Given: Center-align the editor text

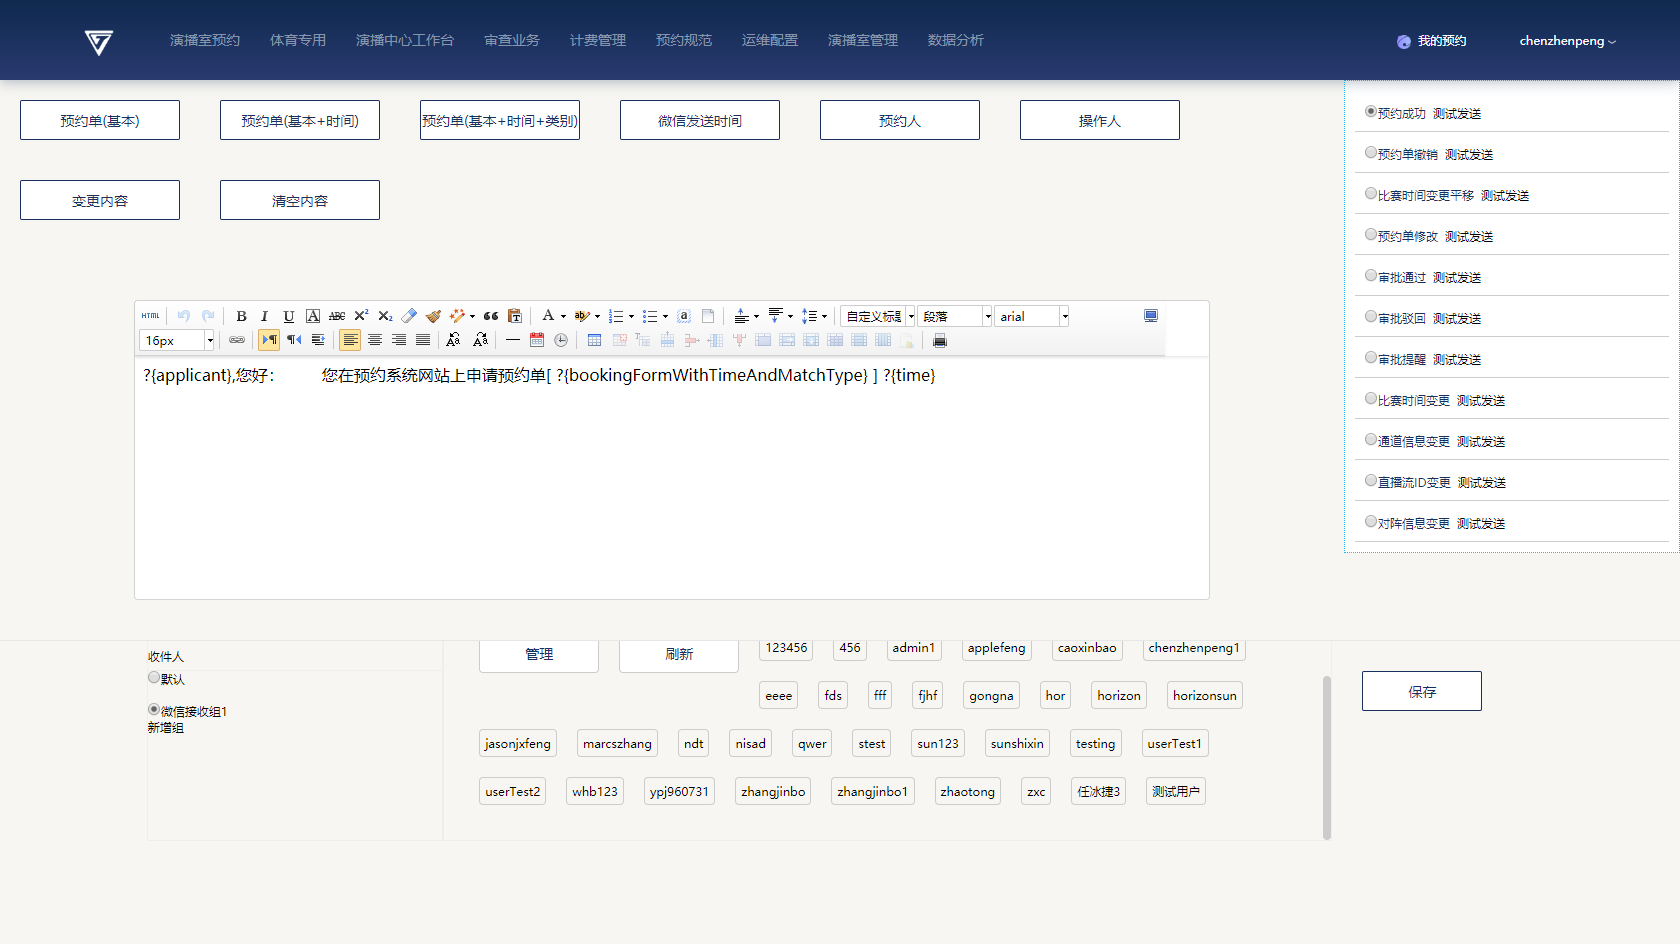Looking at the screenshot, I should (375, 340).
